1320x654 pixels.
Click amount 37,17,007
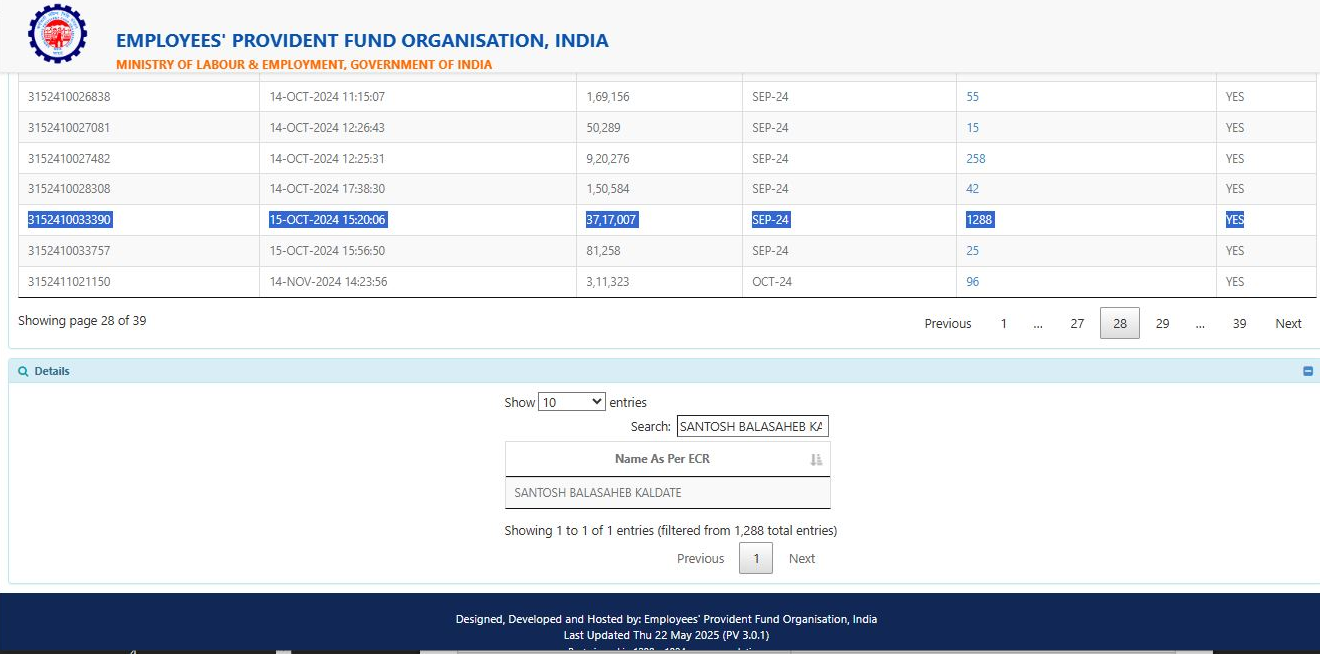coord(611,220)
